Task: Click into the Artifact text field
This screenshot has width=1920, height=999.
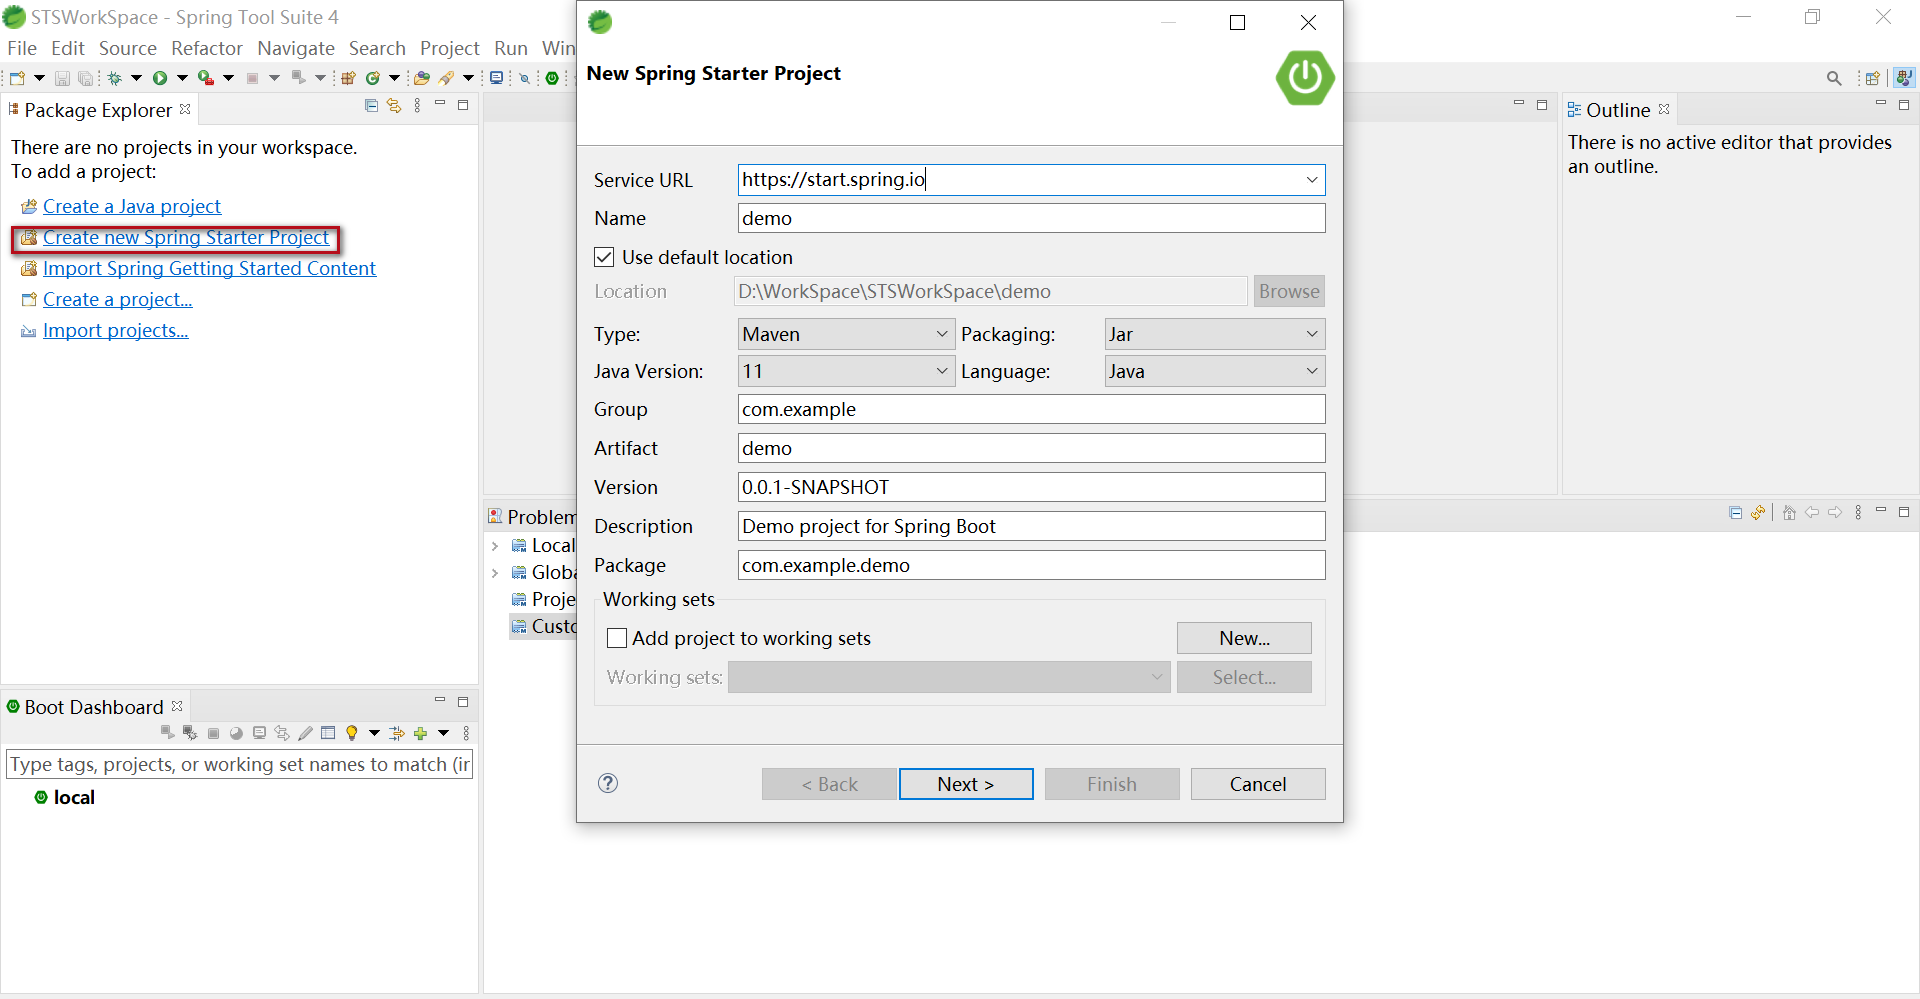Action: [1031, 448]
